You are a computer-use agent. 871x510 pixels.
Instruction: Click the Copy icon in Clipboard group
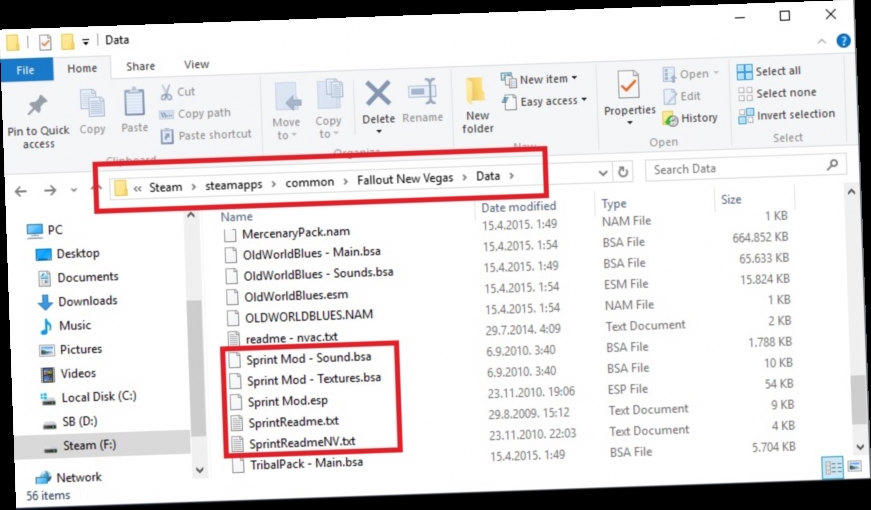[x=92, y=104]
